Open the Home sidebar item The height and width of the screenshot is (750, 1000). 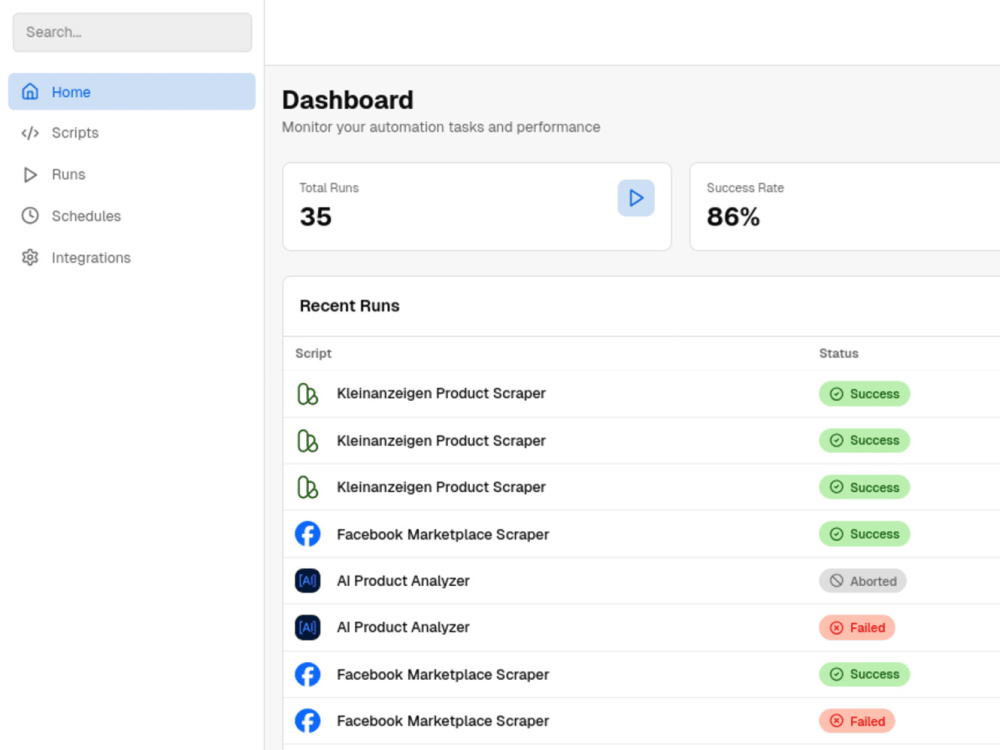point(132,92)
